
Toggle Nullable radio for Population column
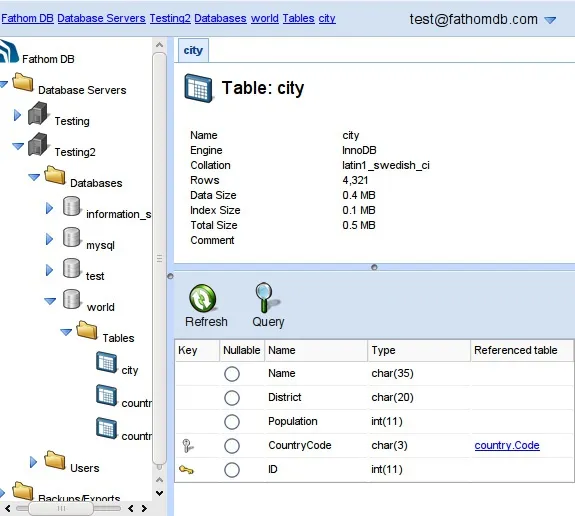coord(232,422)
